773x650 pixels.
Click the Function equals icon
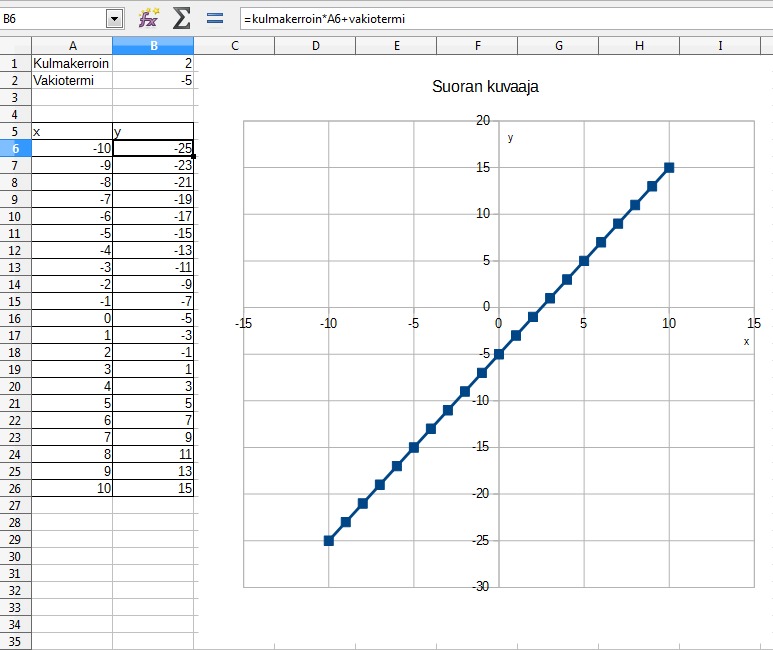(x=215, y=19)
